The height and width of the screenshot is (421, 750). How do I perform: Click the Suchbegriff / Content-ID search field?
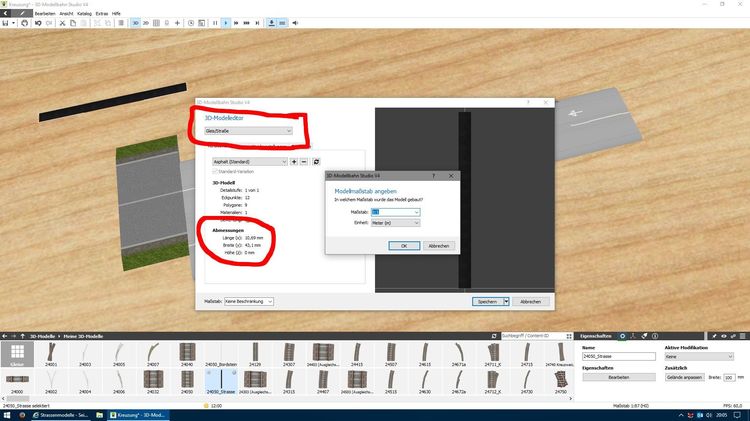pos(532,336)
